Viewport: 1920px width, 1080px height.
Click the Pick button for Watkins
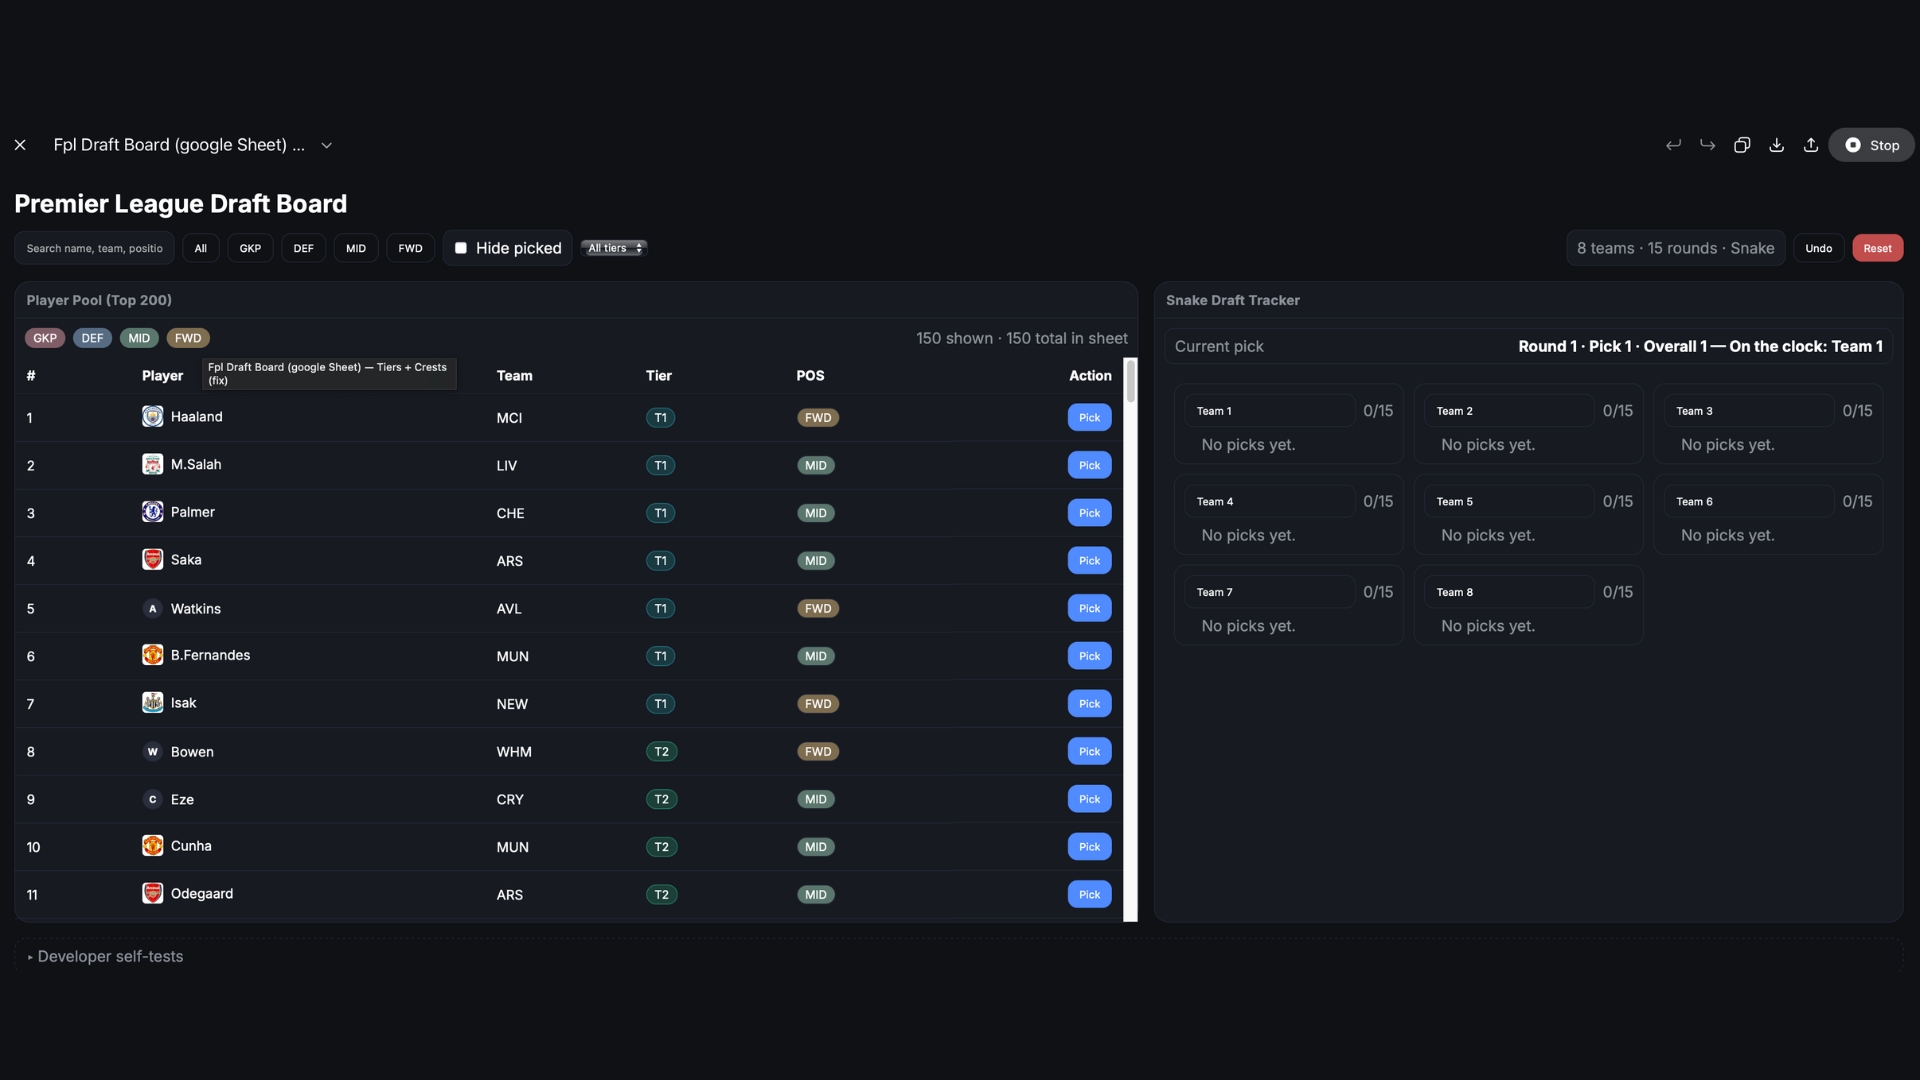(1089, 608)
